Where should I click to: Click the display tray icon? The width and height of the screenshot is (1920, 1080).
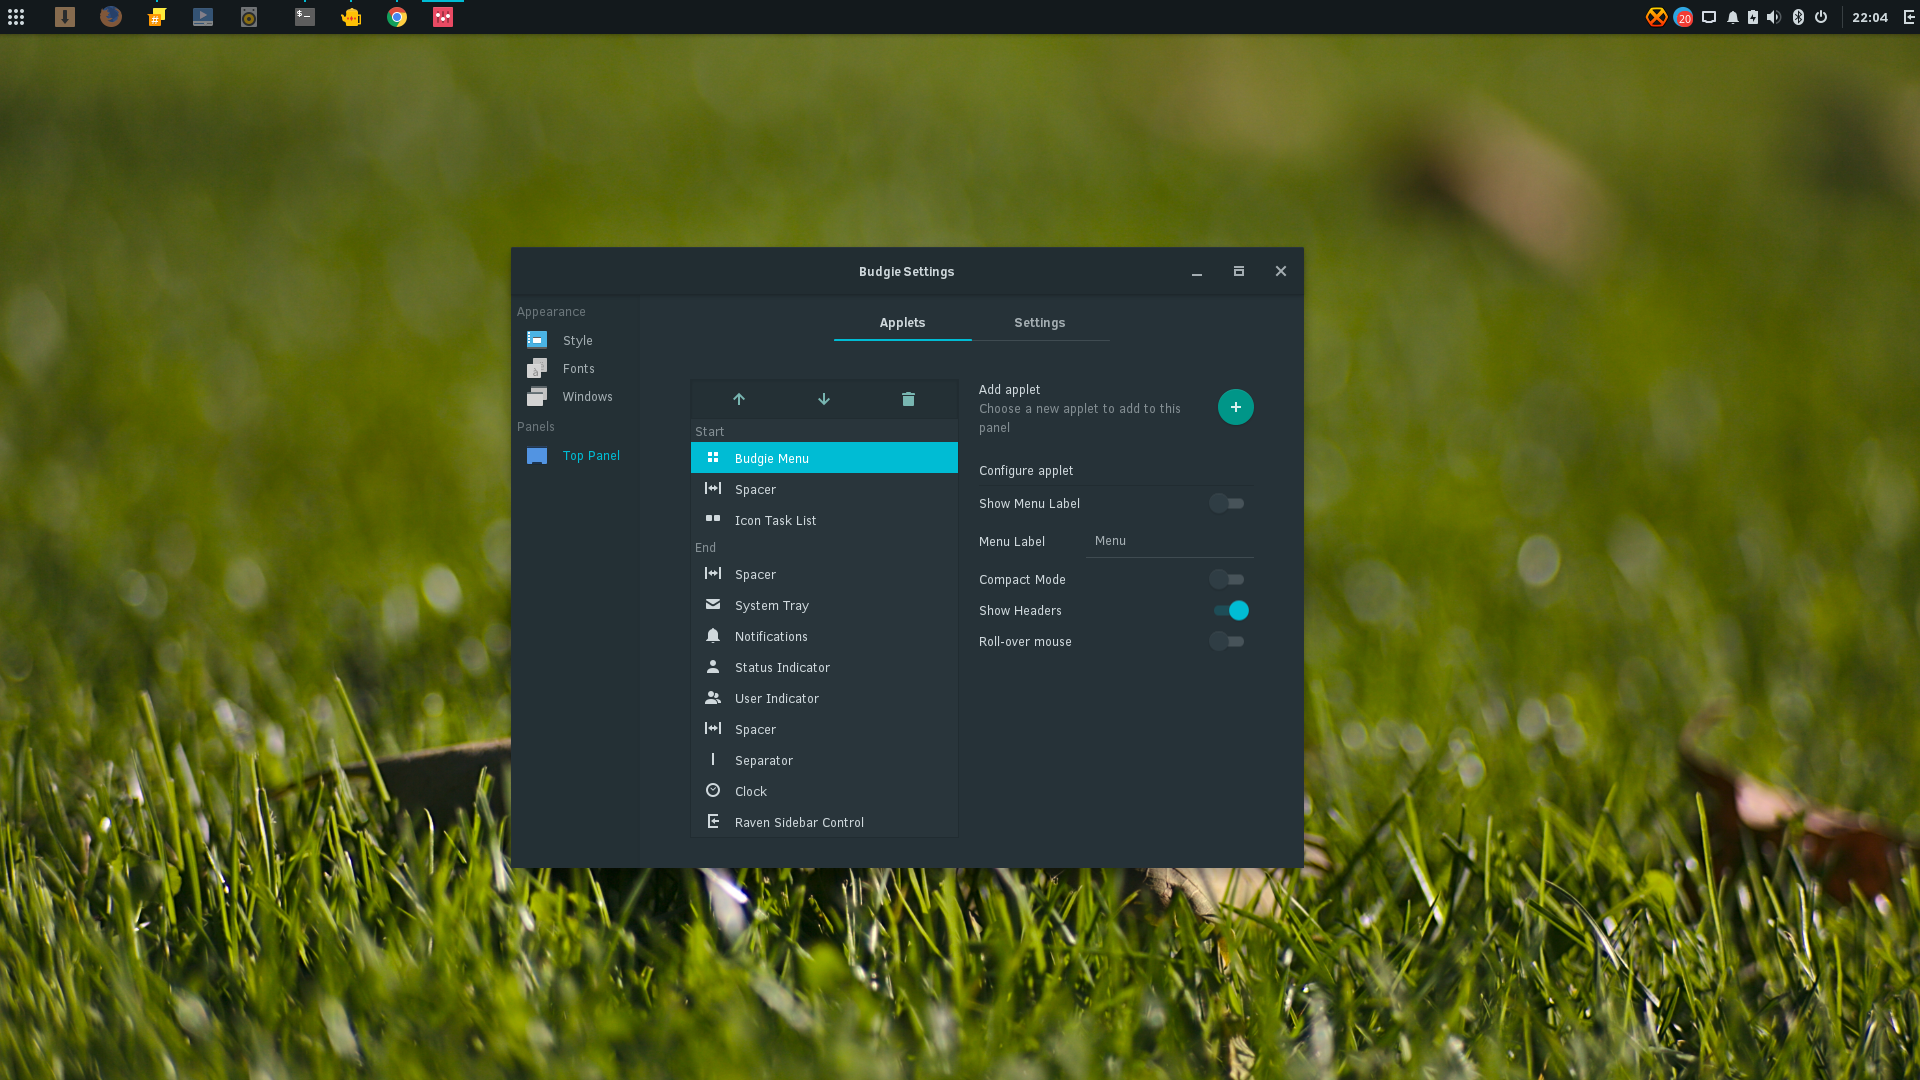1709,17
